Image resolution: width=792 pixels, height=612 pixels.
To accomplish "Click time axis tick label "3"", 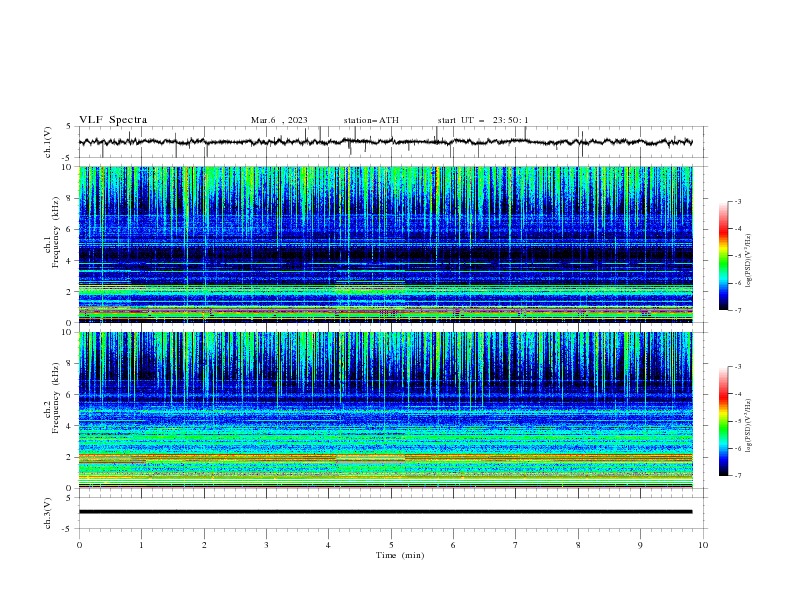I will coord(266,545).
